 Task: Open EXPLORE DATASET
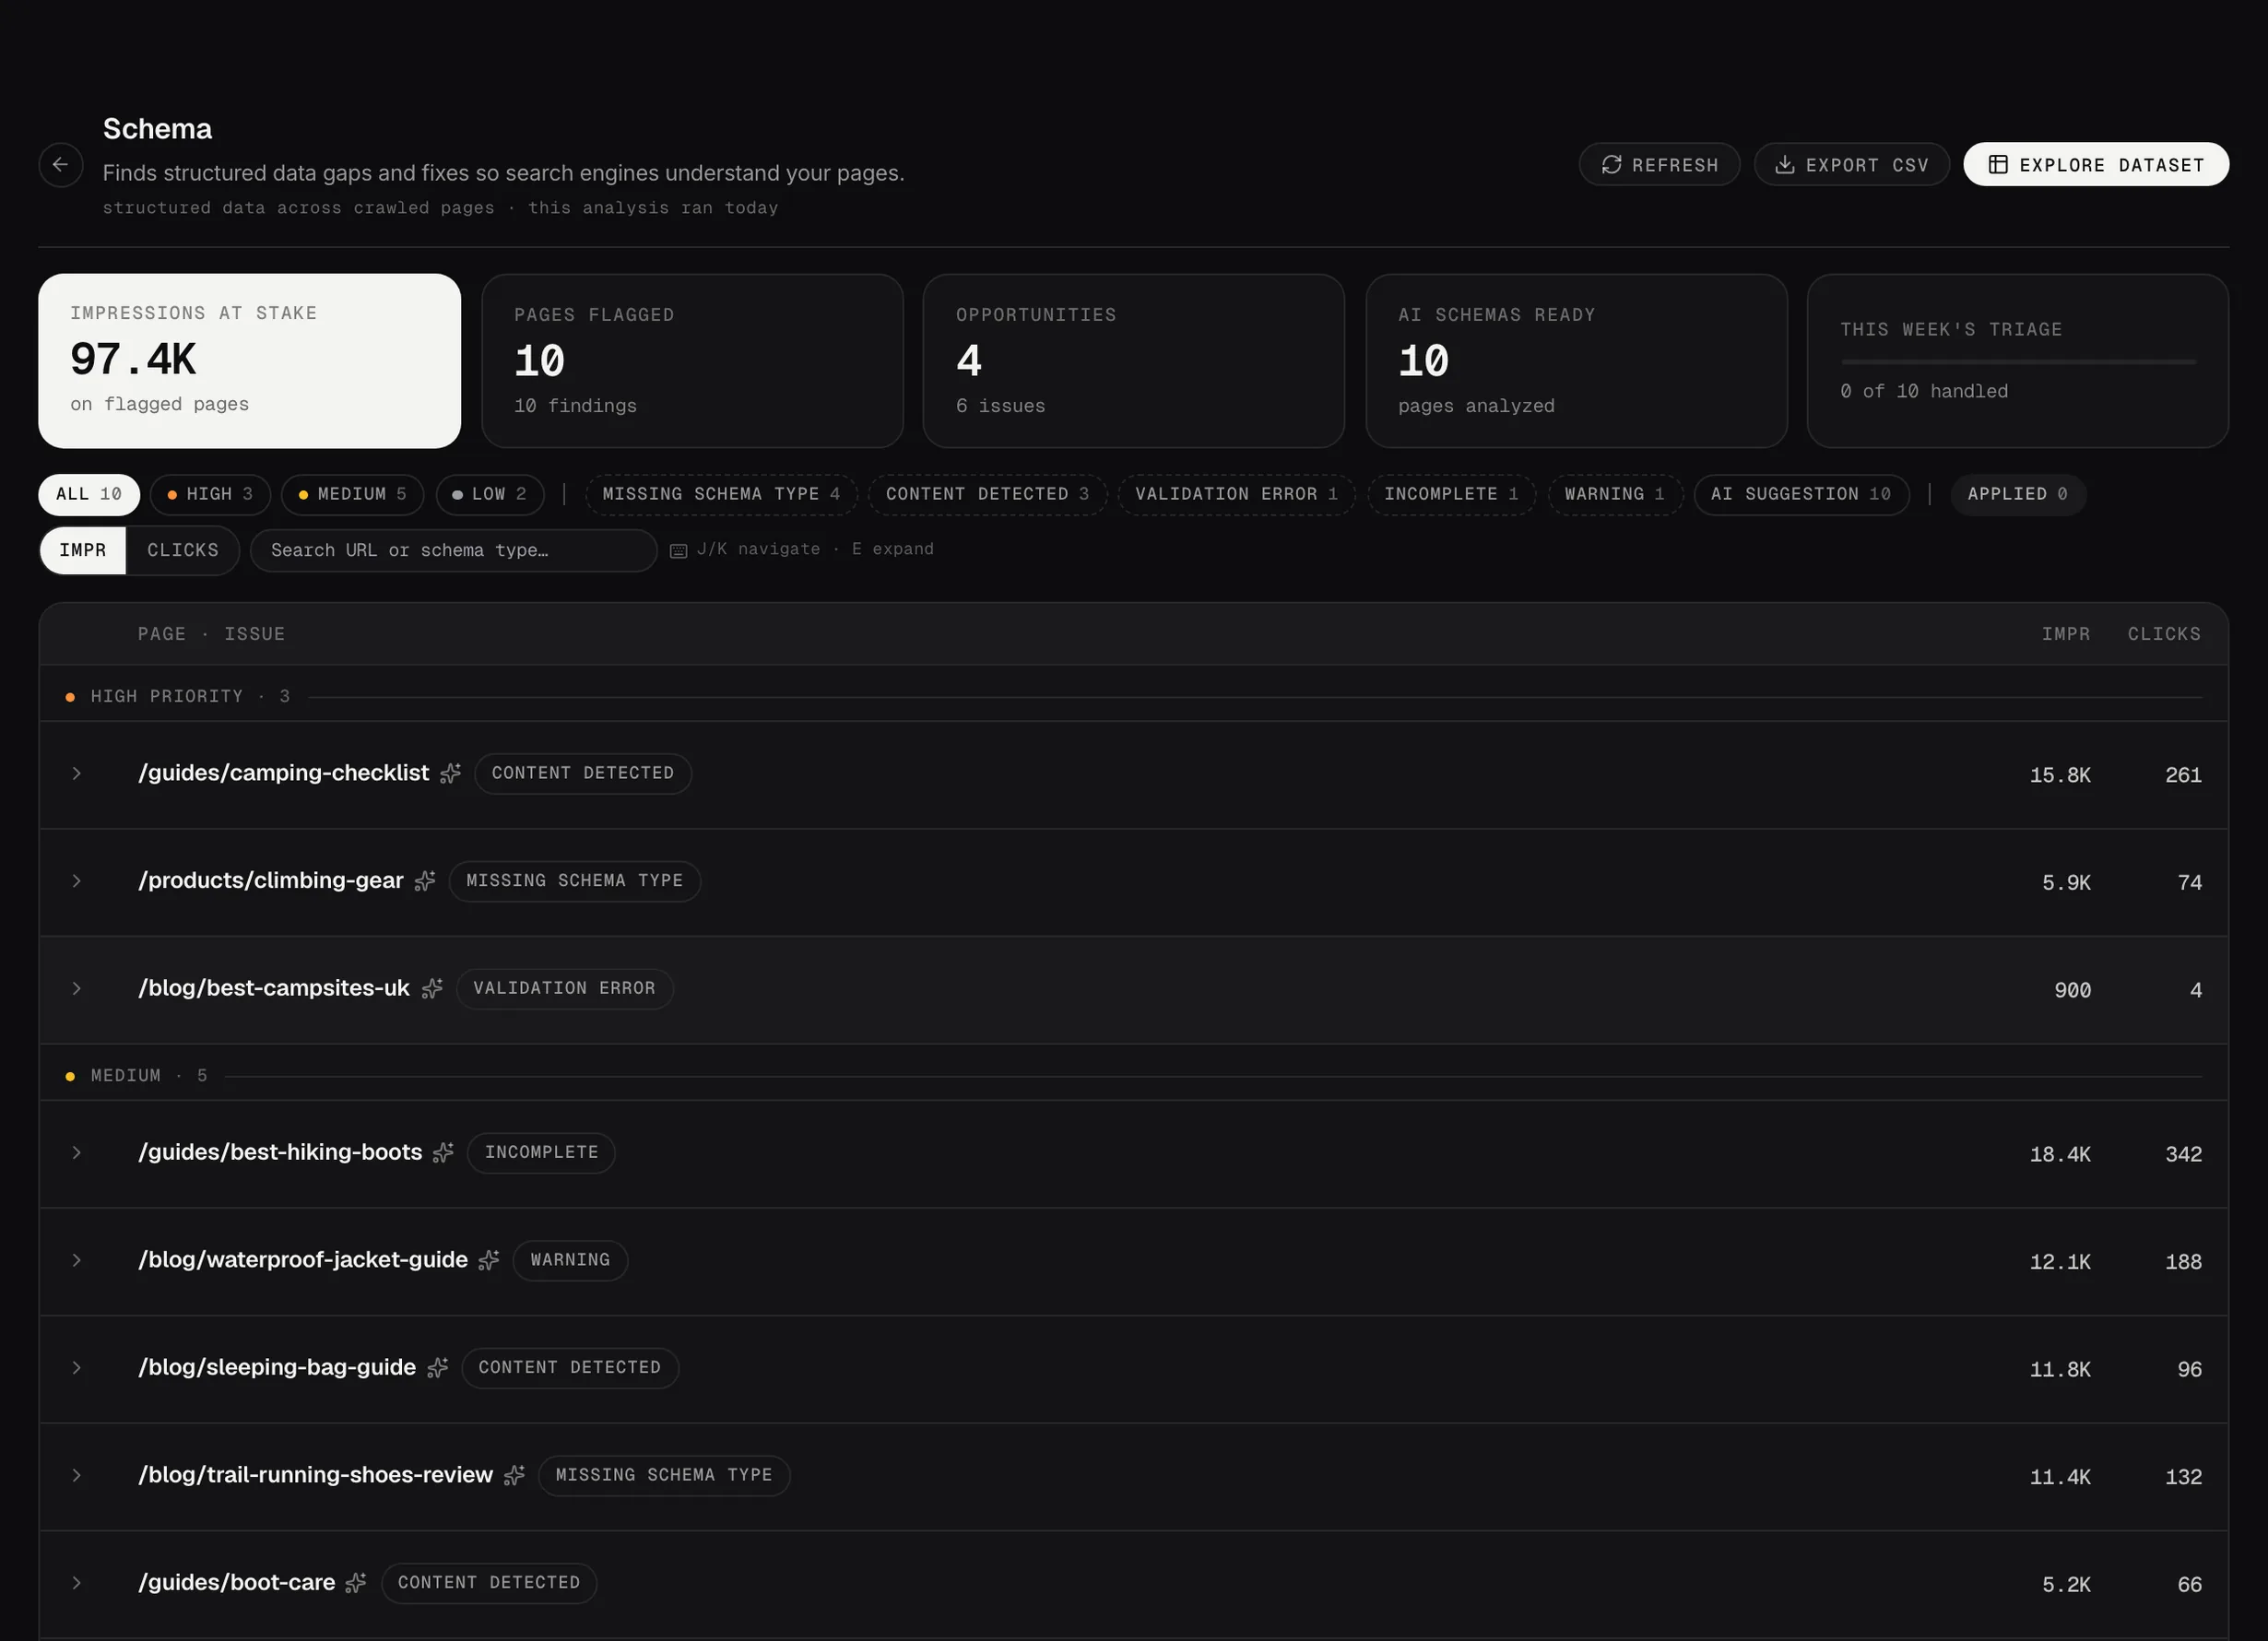coord(2096,165)
